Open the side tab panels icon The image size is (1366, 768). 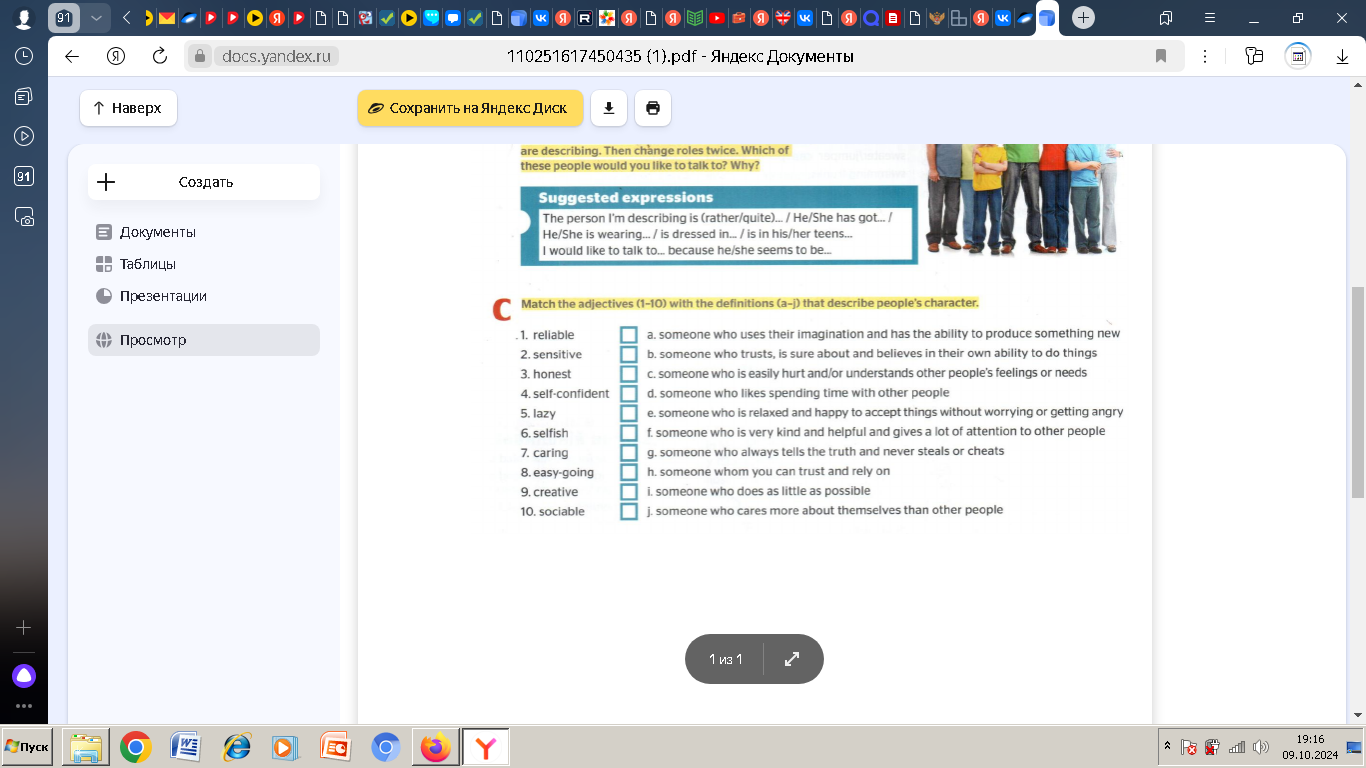[1166, 18]
